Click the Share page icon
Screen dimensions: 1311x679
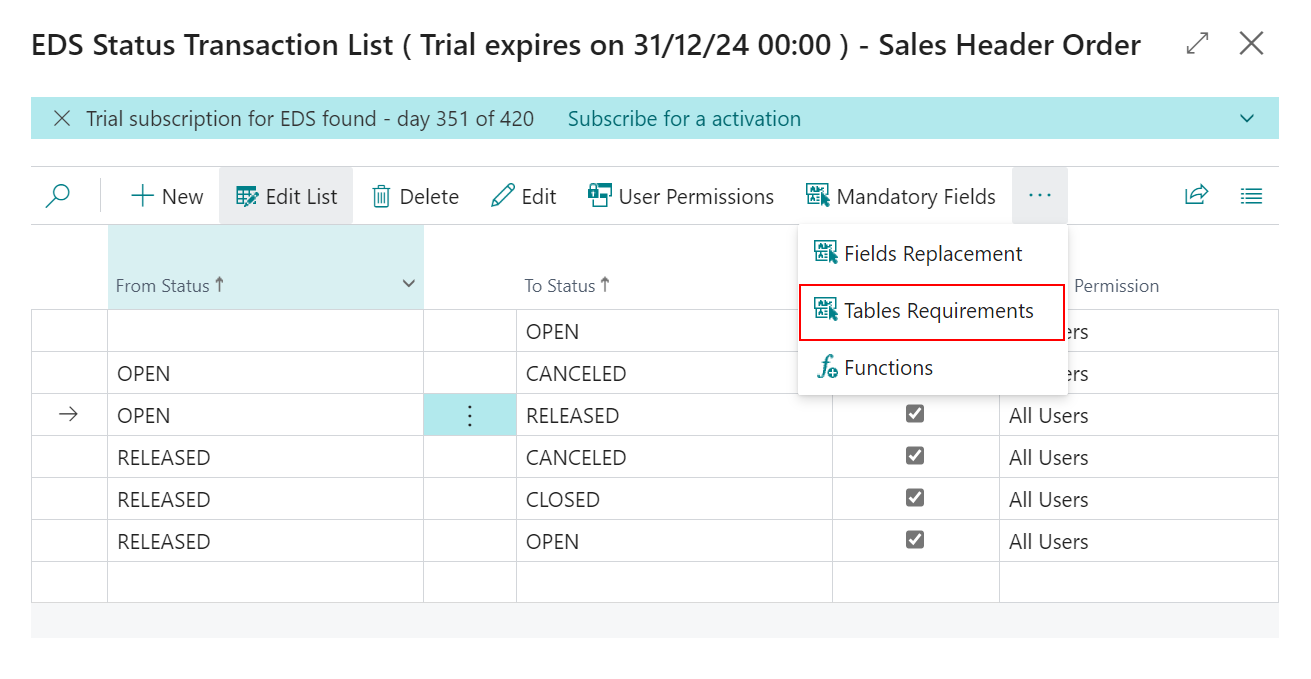click(1196, 195)
